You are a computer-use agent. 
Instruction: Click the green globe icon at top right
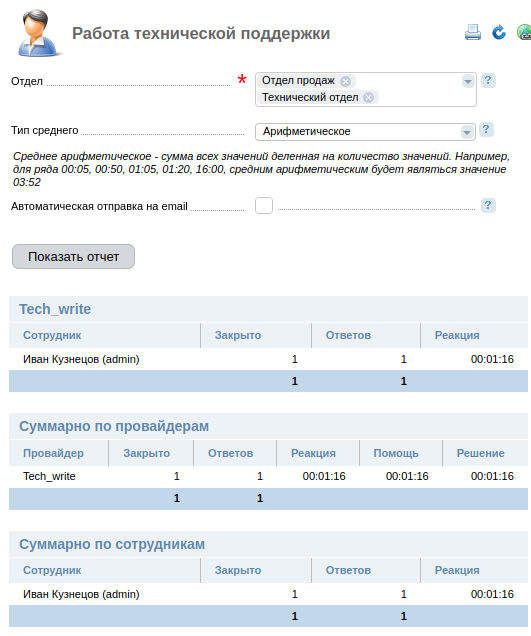(524, 32)
